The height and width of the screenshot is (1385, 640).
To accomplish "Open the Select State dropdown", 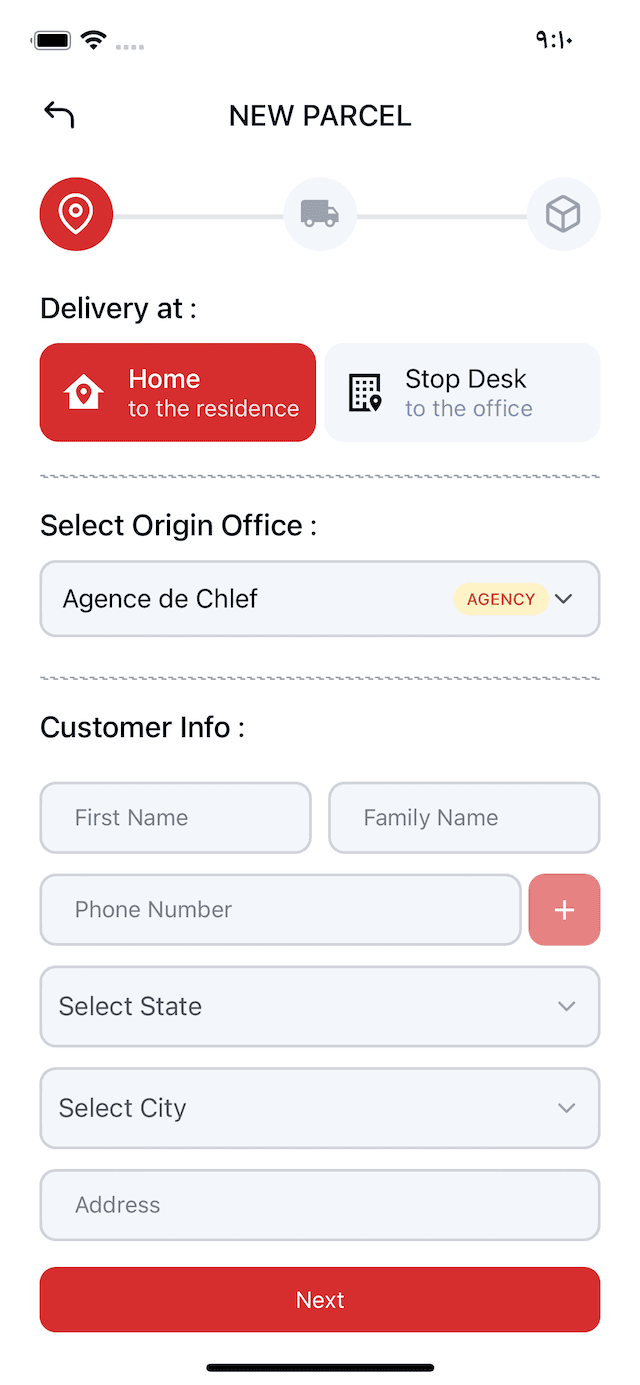I will (320, 1006).
